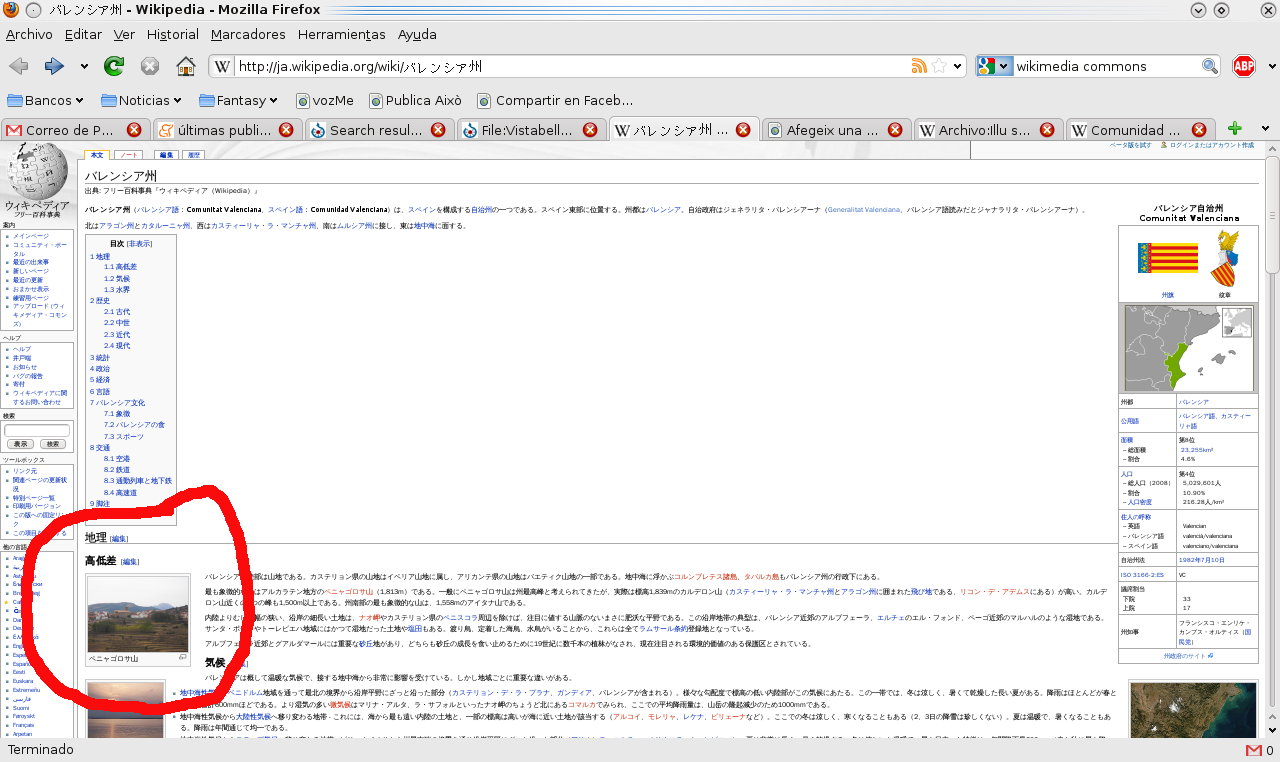
Task: Open the Marcadores menu
Action: 248,34
